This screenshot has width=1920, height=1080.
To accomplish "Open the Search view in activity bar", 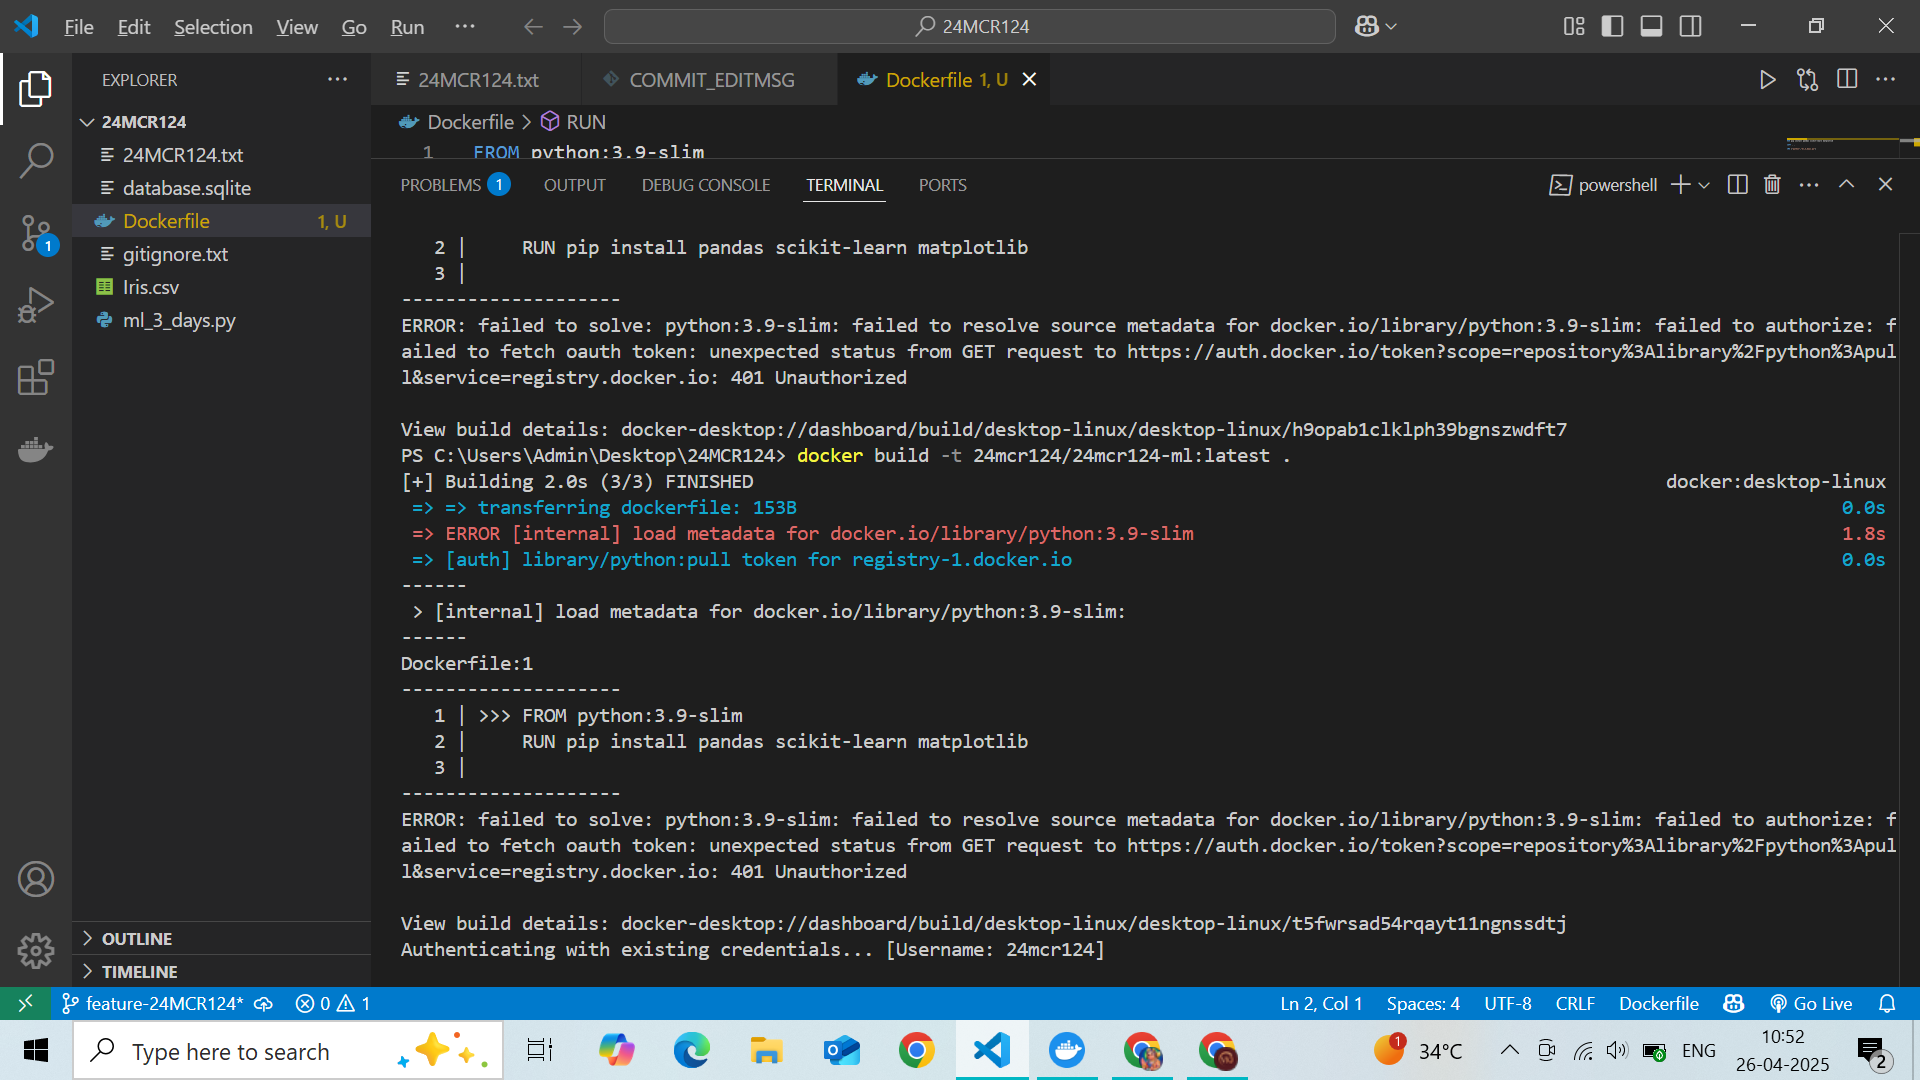I will click(36, 160).
